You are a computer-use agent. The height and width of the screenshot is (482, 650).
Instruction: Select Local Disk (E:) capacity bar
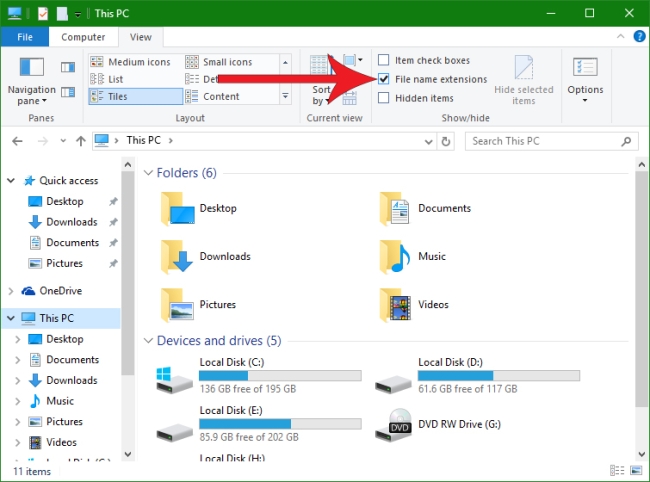280,424
